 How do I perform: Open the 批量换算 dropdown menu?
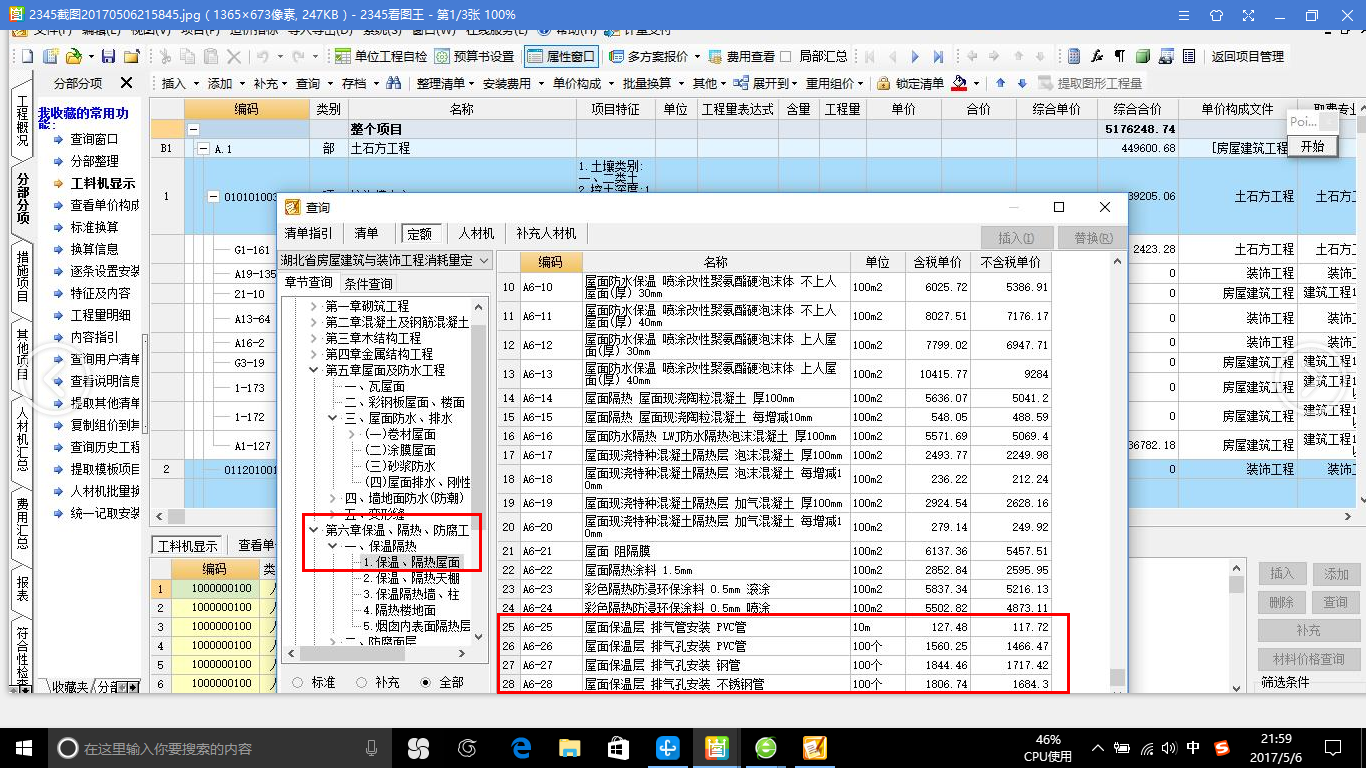click(x=653, y=84)
